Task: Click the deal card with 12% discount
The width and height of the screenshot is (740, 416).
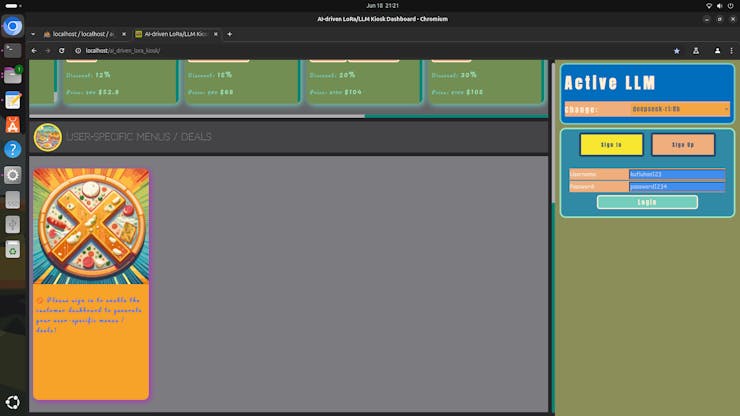Action: [x=121, y=81]
